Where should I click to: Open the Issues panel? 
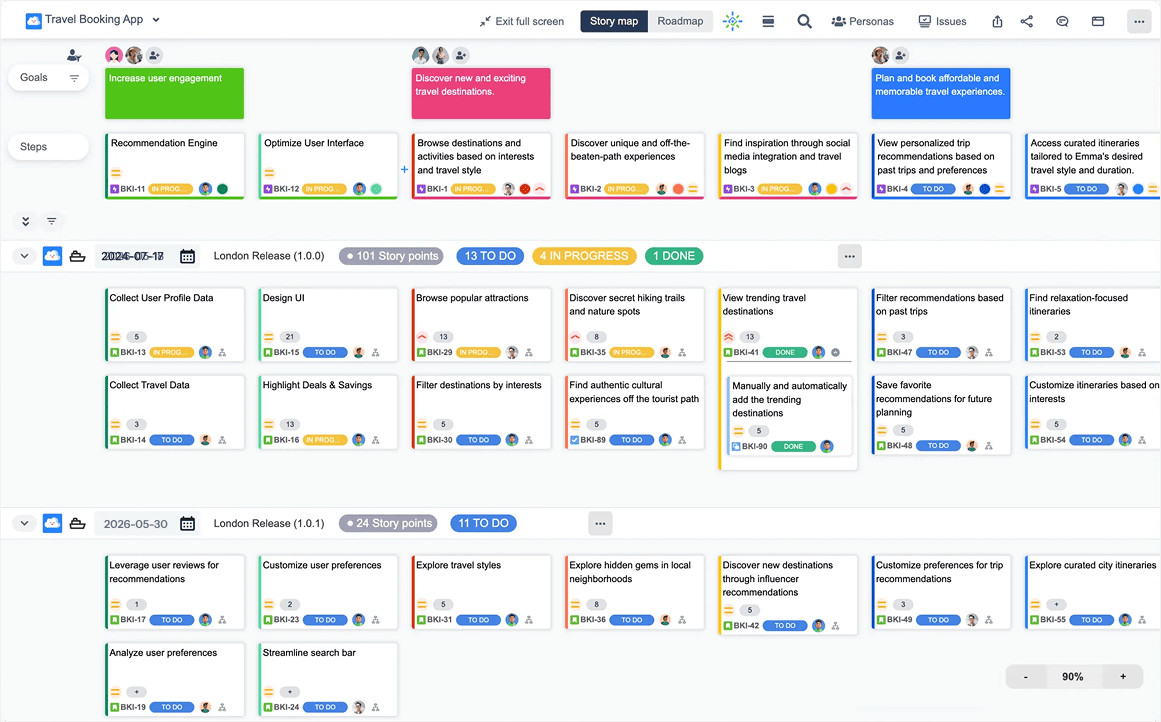tap(943, 21)
